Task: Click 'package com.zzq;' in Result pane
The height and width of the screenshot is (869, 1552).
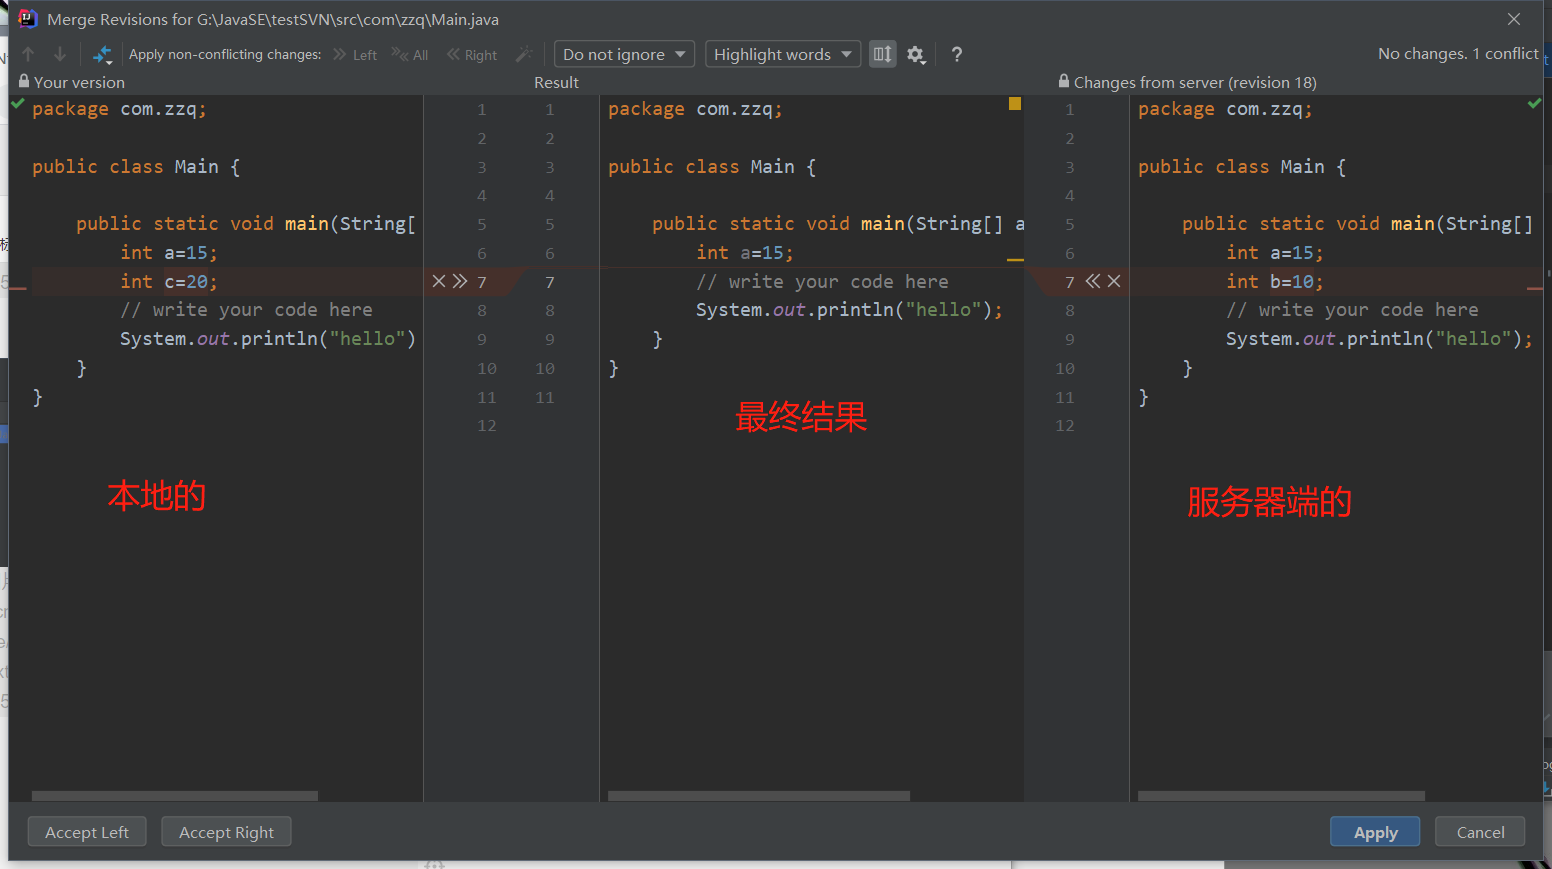Action: [x=695, y=109]
